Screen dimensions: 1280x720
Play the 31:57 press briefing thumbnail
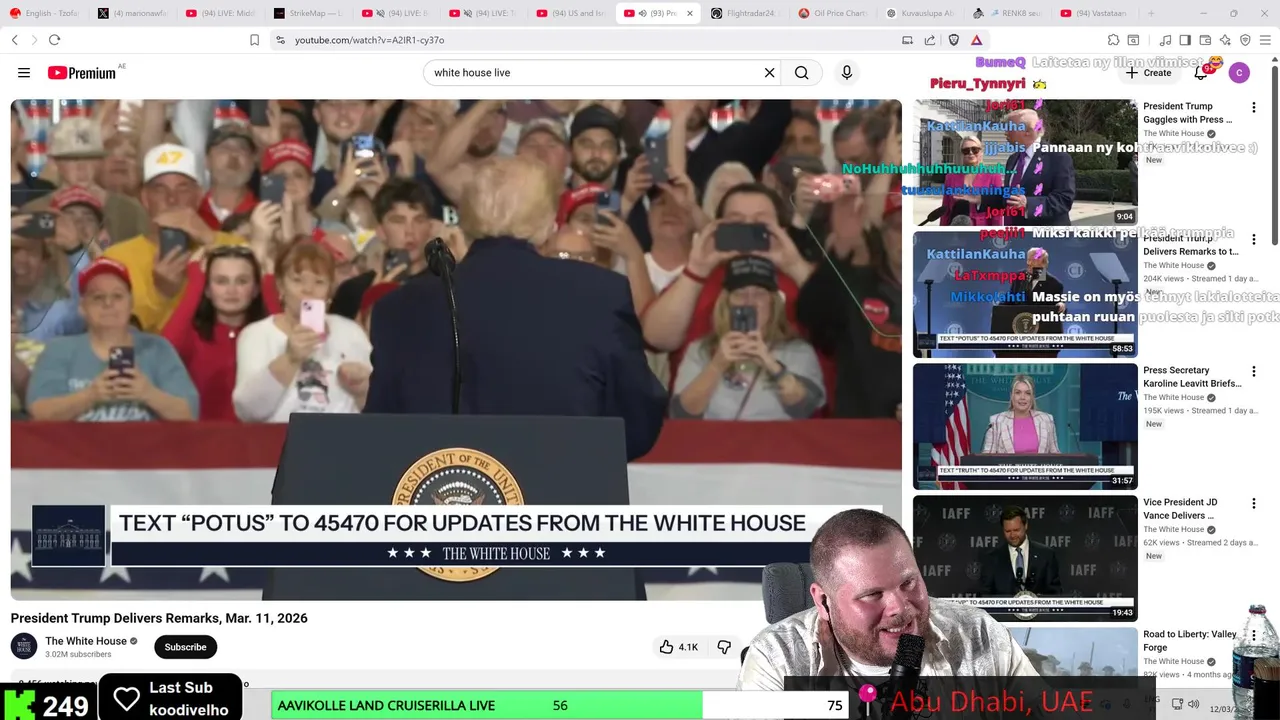(1025, 426)
